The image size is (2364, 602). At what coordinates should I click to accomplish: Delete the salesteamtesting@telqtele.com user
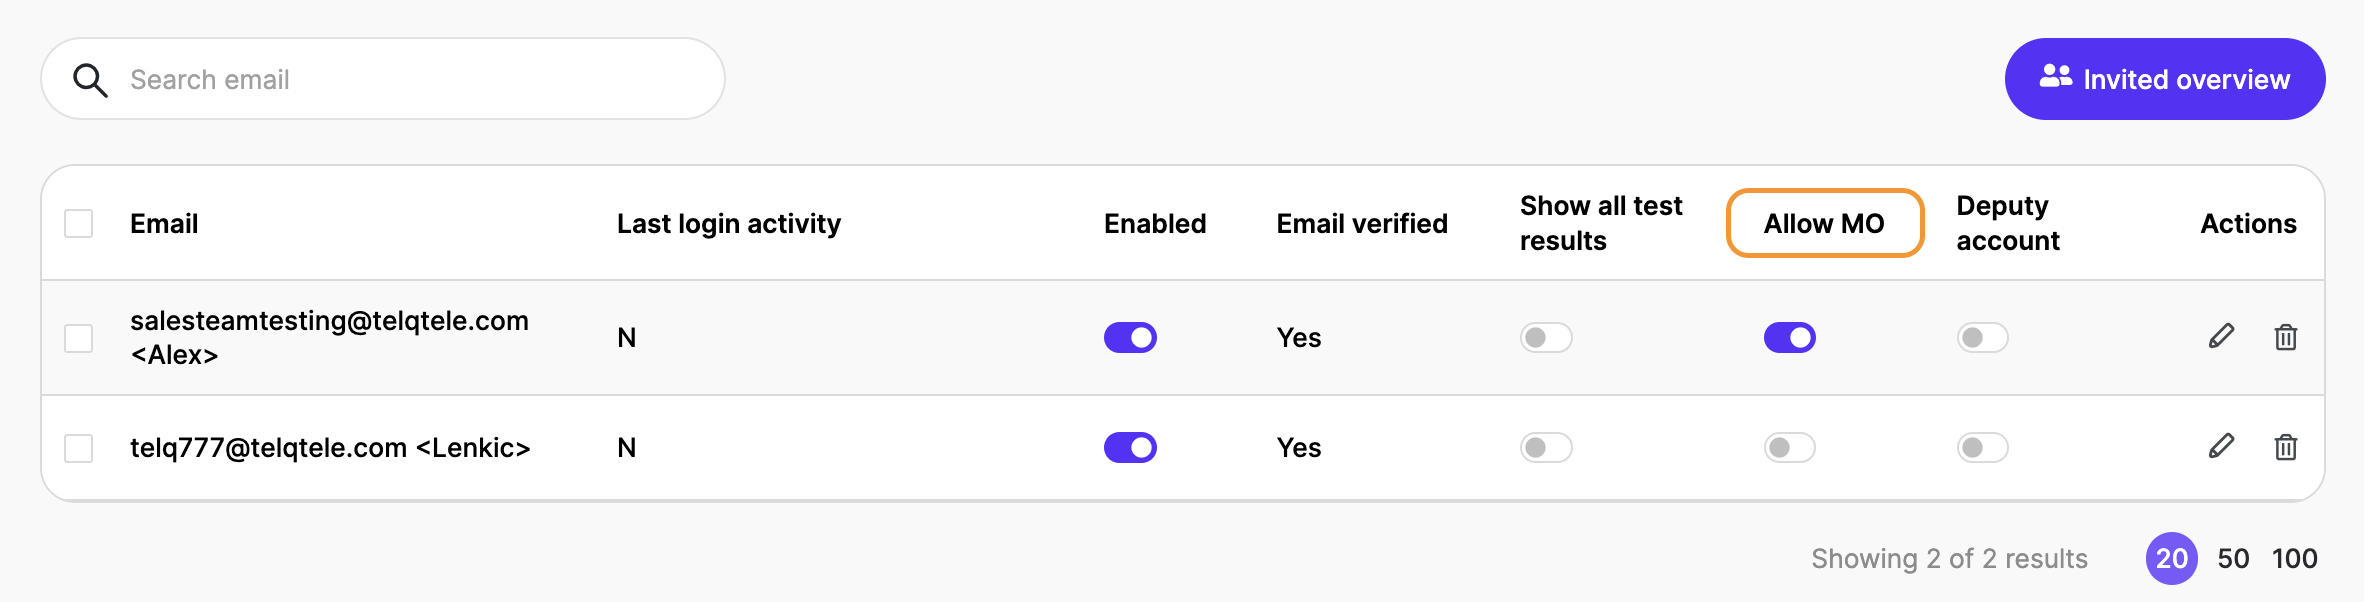pos(2285,337)
